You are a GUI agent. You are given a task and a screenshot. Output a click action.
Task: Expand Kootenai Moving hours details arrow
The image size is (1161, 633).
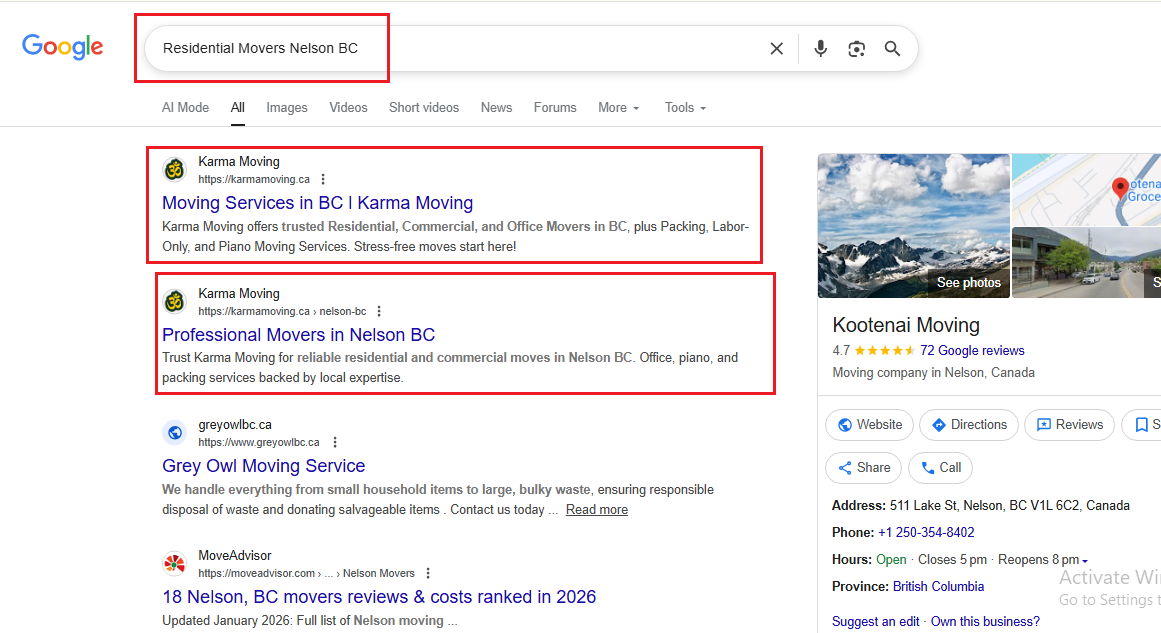point(1085,561)
